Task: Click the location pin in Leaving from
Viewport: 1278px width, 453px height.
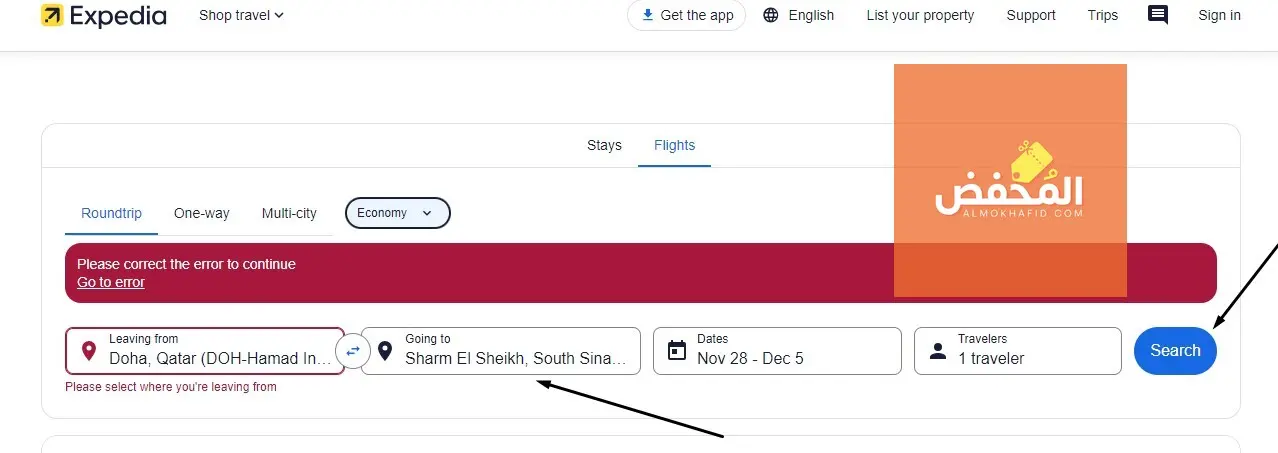Action: tap(89, 351)
